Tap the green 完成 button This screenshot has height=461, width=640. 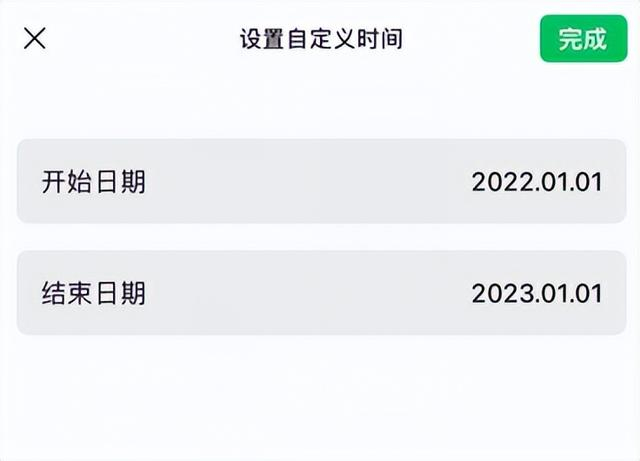point(583,39)
